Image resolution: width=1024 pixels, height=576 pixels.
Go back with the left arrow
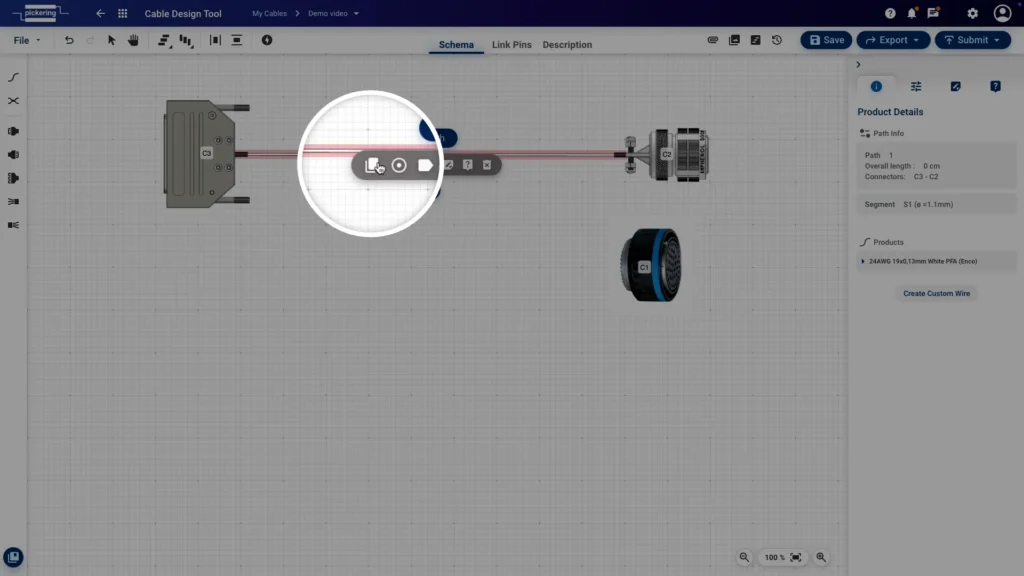coord(100,13)
